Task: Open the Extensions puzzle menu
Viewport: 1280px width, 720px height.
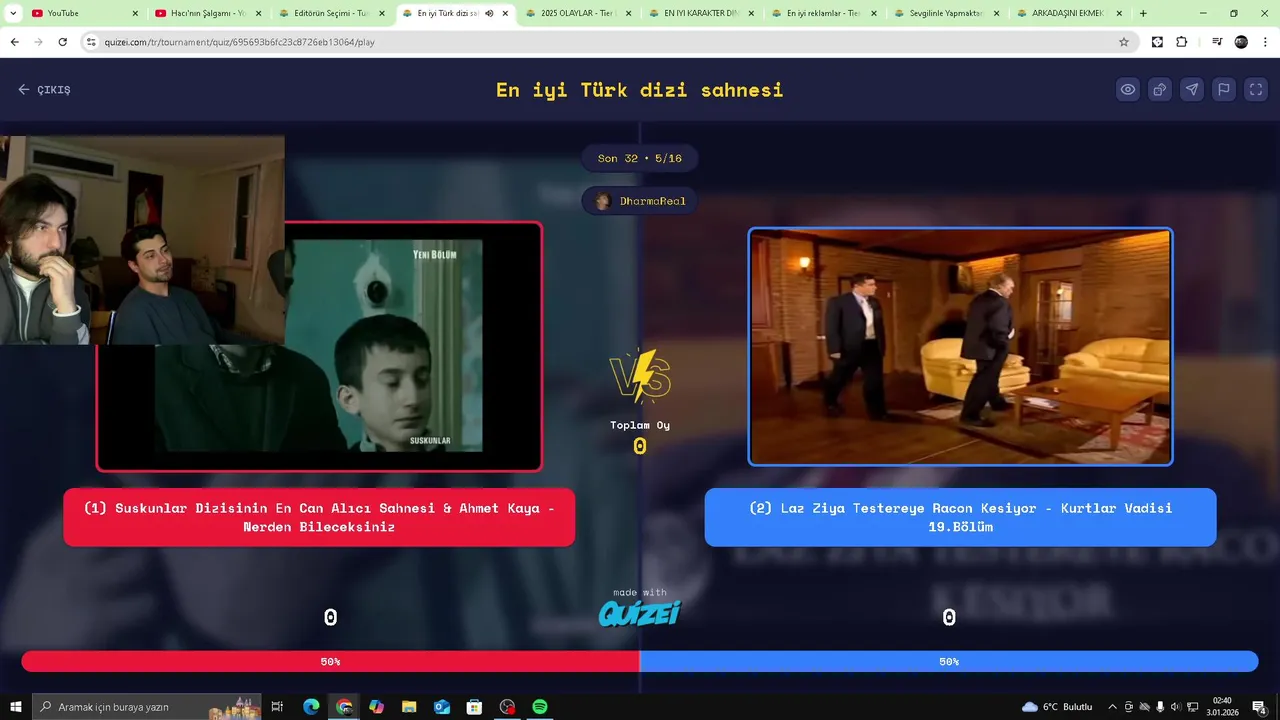Action: point(1182,42)
